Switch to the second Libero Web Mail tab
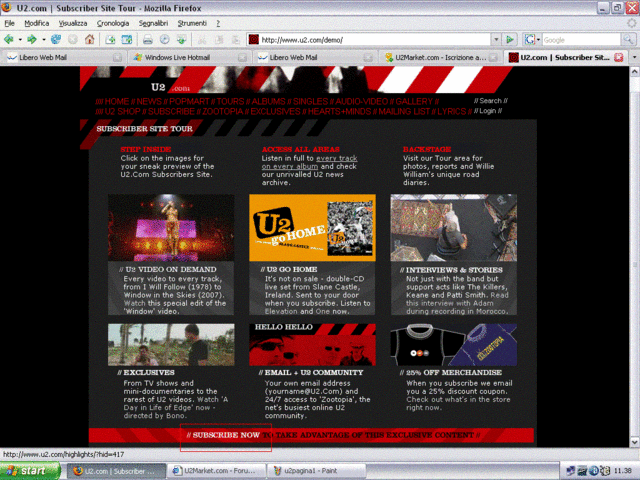 click(315, 58)
